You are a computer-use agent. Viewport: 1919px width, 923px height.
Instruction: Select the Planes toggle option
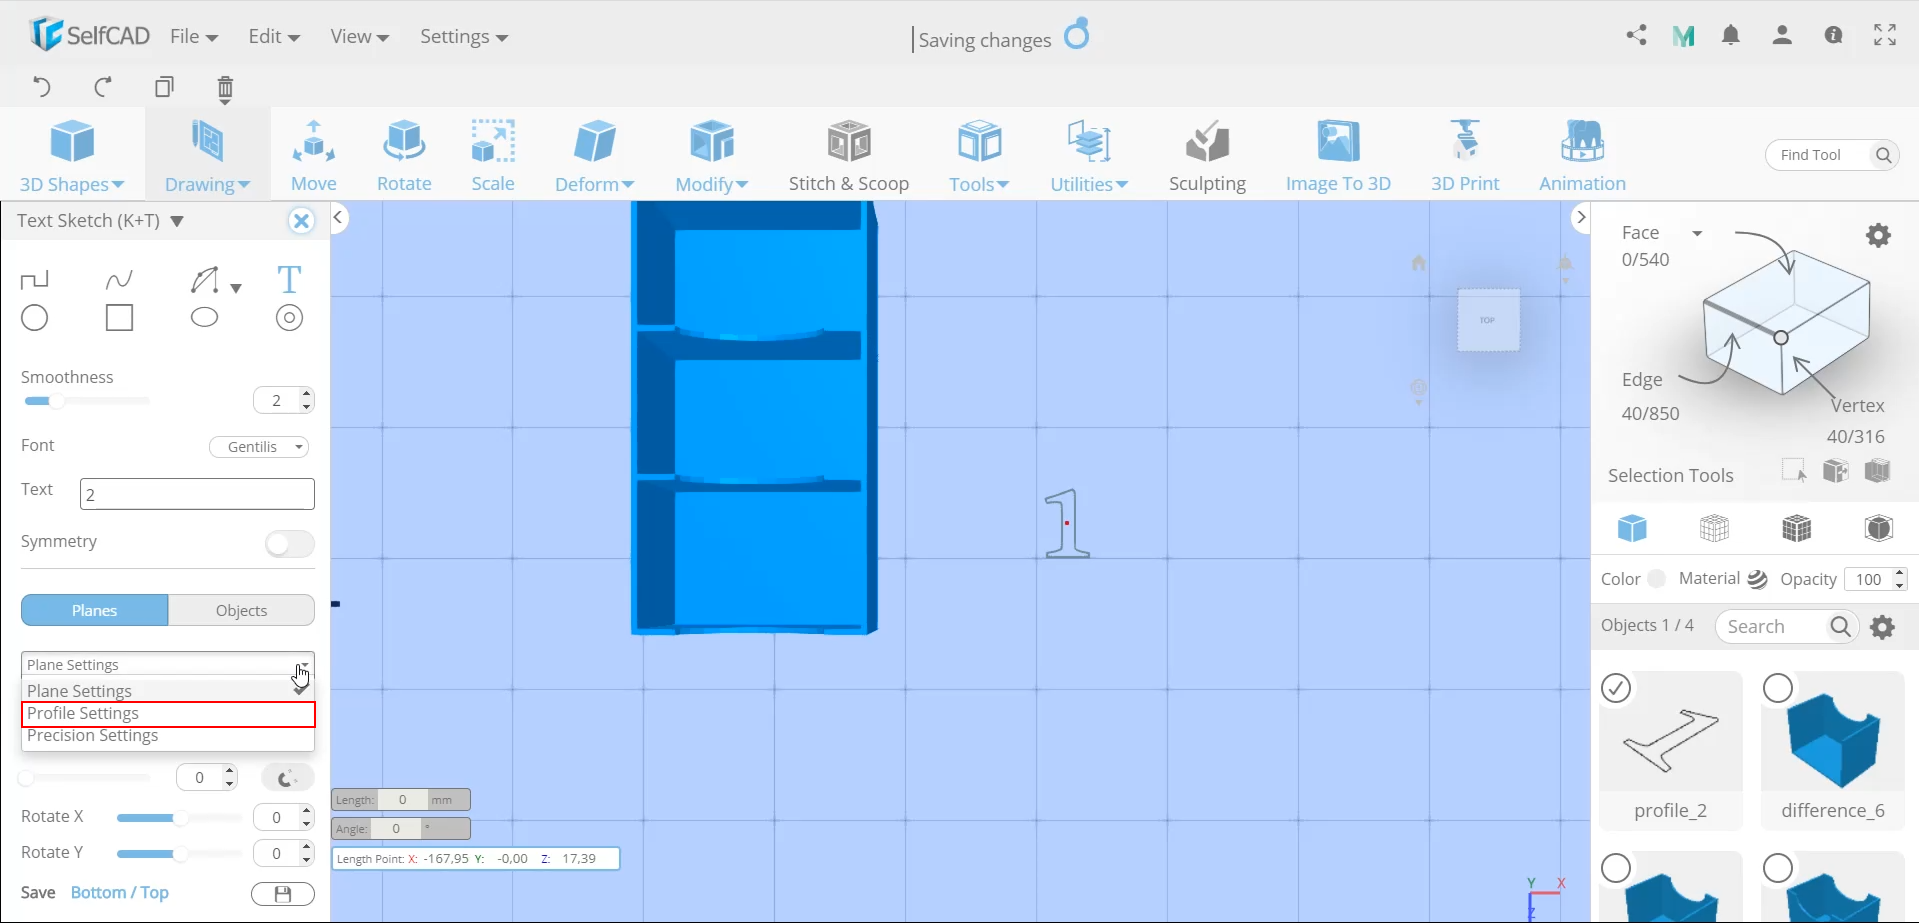pos(94,610)
